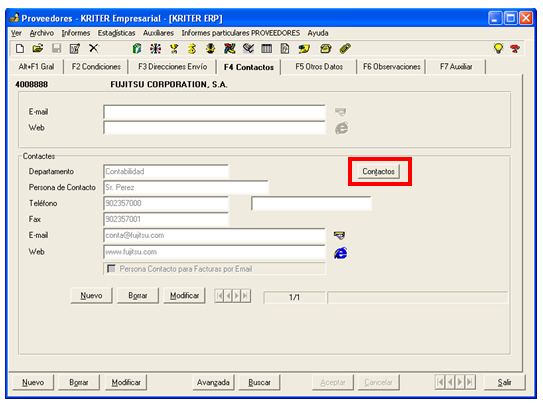Click the Avanzada search button

tap(213, 382)
